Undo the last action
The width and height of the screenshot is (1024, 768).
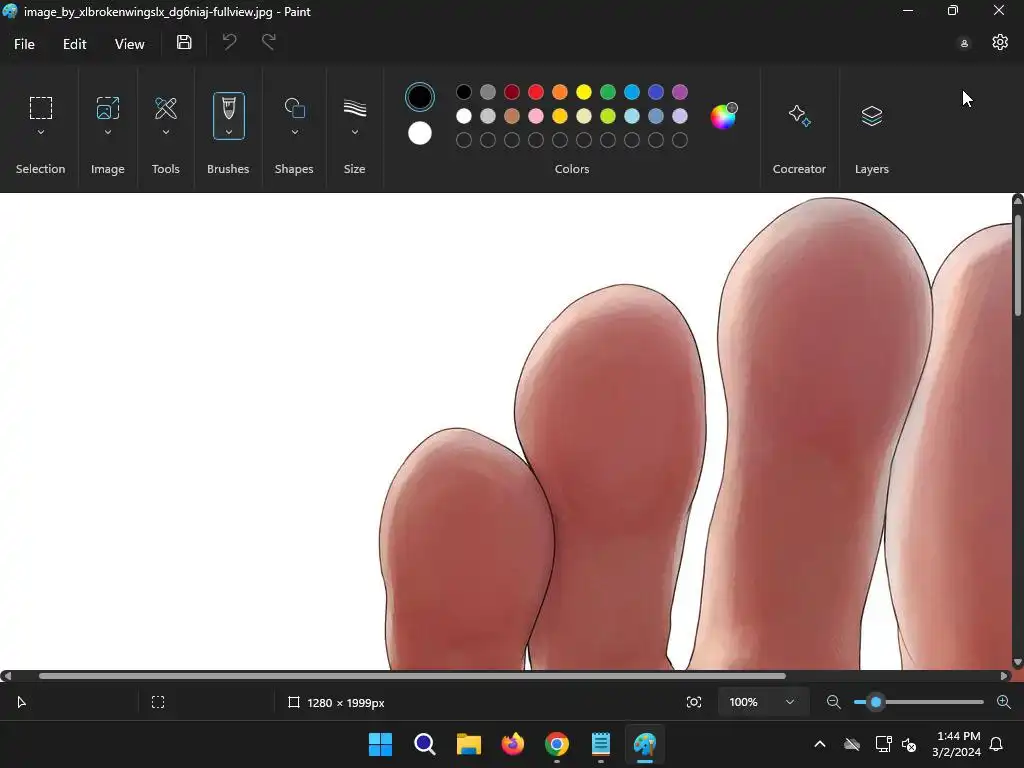(229, 42)
